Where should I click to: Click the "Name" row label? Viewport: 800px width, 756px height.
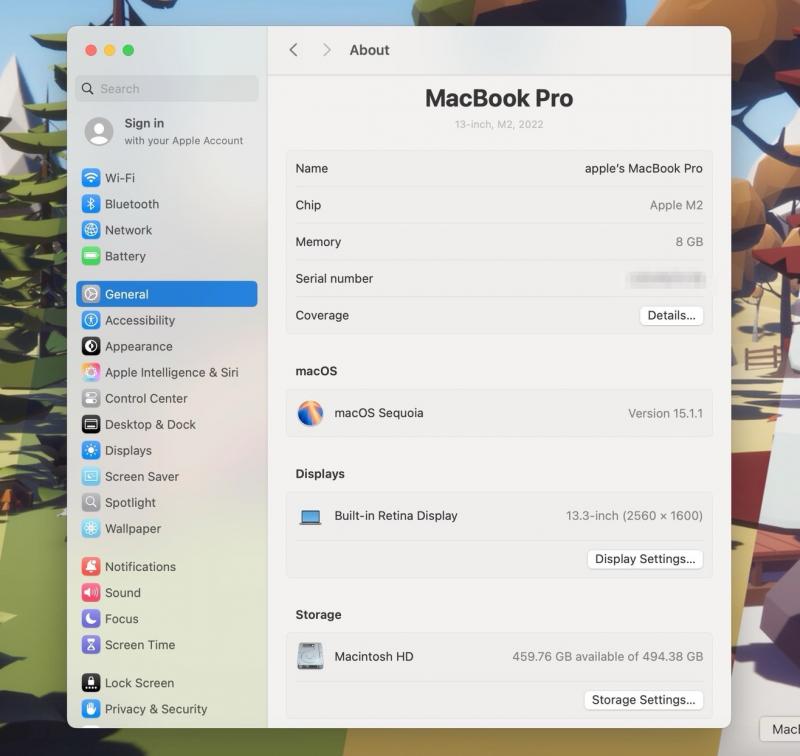[312, 168]
